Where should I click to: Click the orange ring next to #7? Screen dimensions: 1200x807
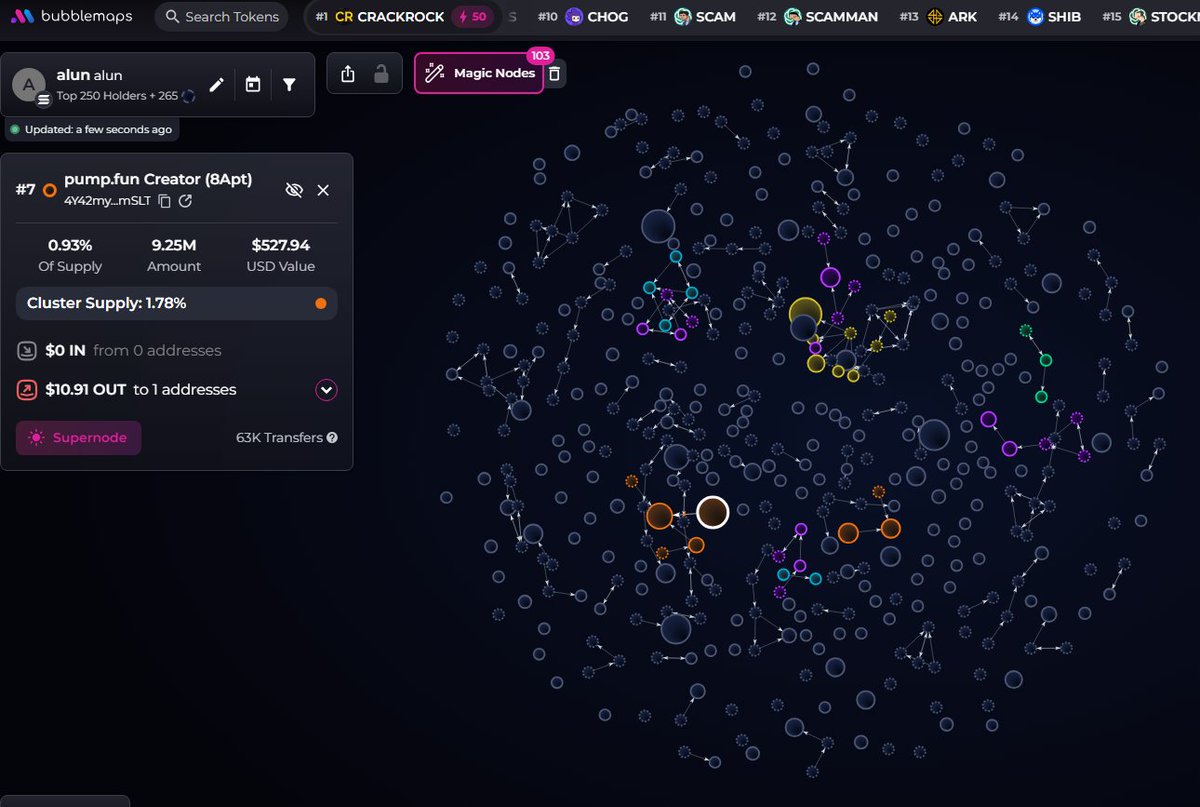(x=49, y=190)
